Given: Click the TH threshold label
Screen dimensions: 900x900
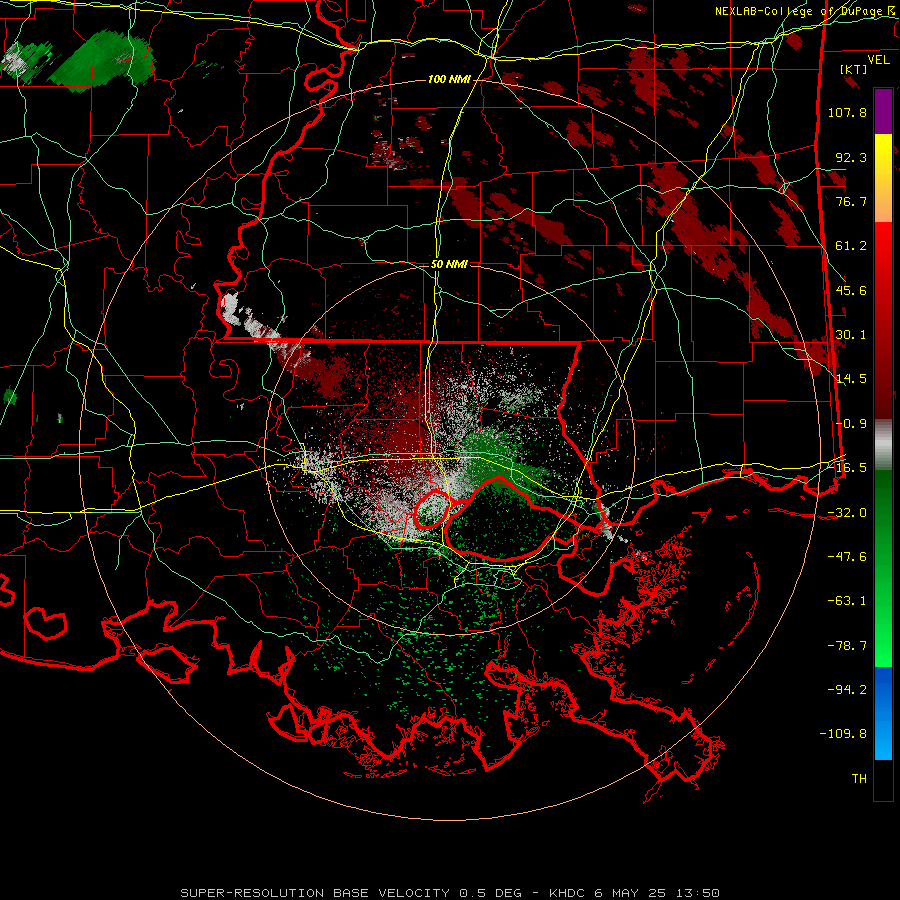Looking at the screenshot, I should pyautogui.click(x=859, y=779).
